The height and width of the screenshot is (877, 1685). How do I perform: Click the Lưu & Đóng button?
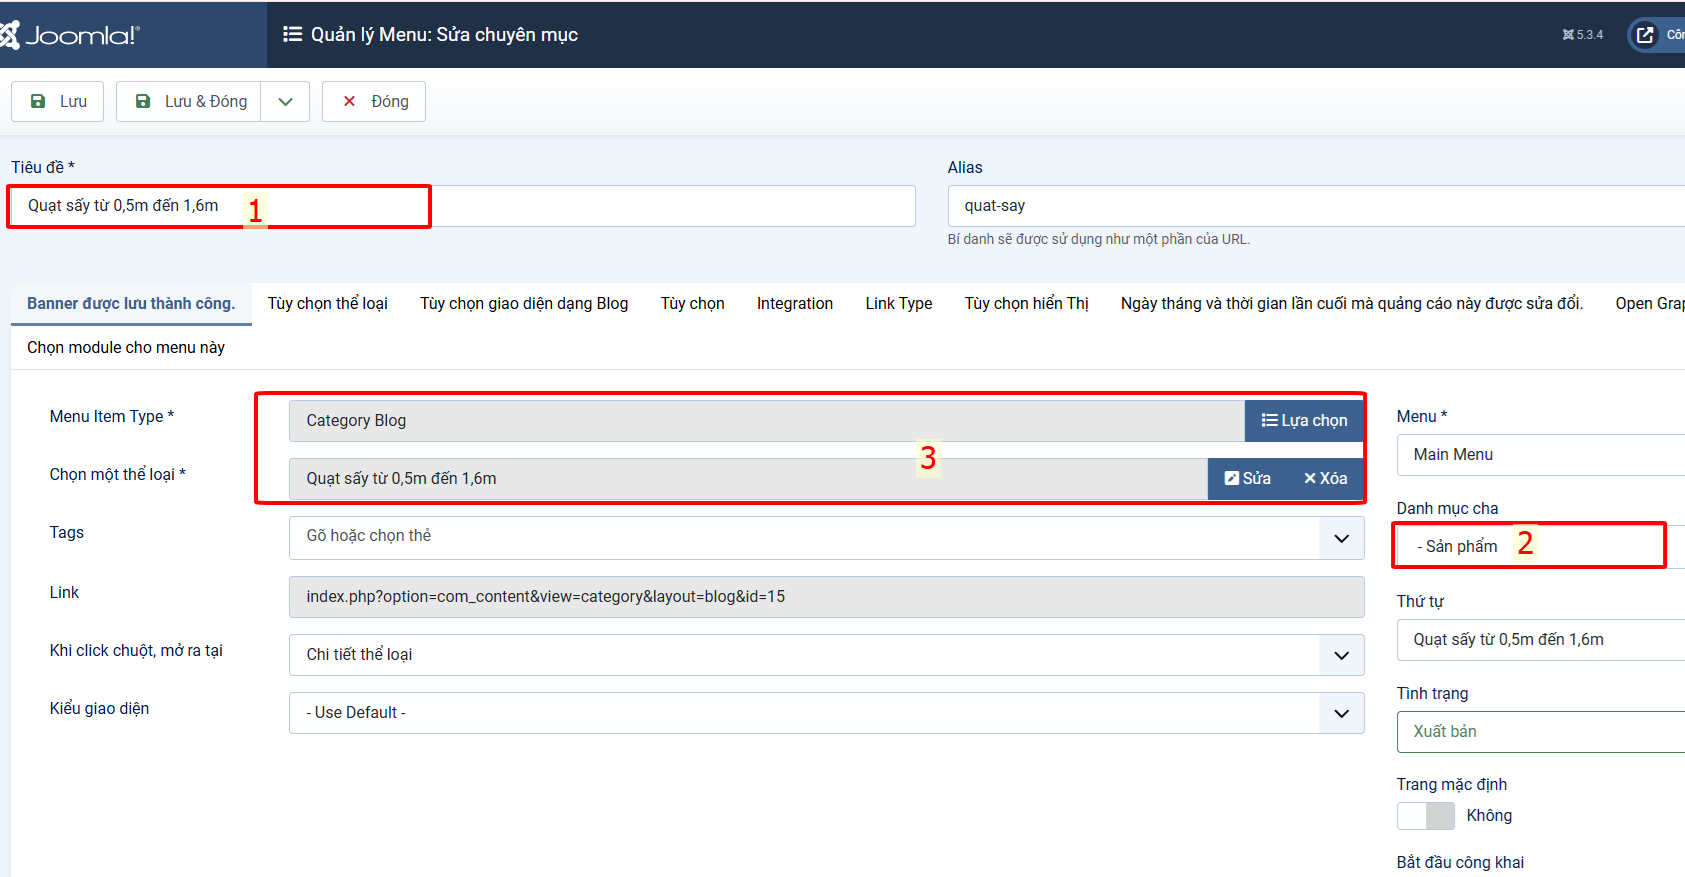[190, 101]
